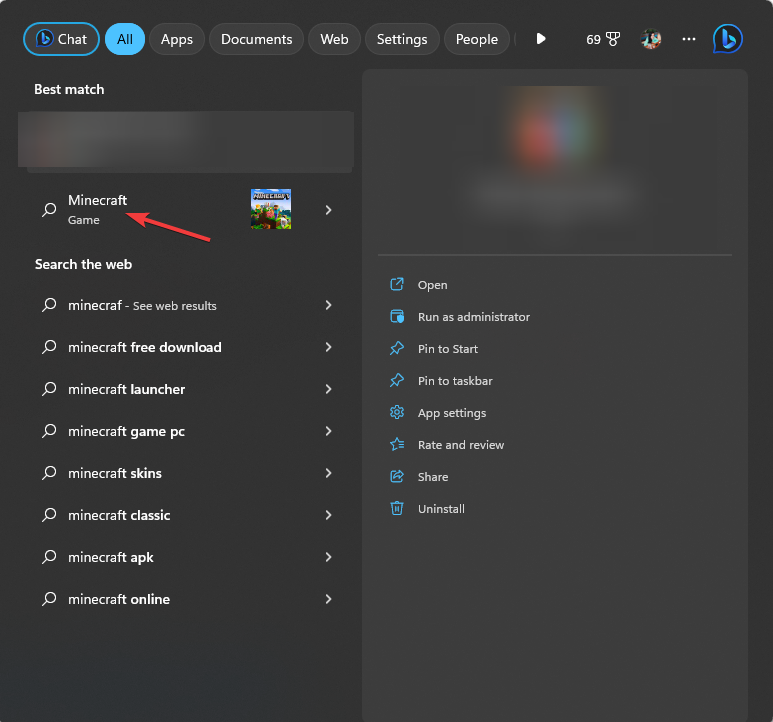Click the gear icon for App settings
This screenshot has height=722, width=773.
(x=397, y=412)
